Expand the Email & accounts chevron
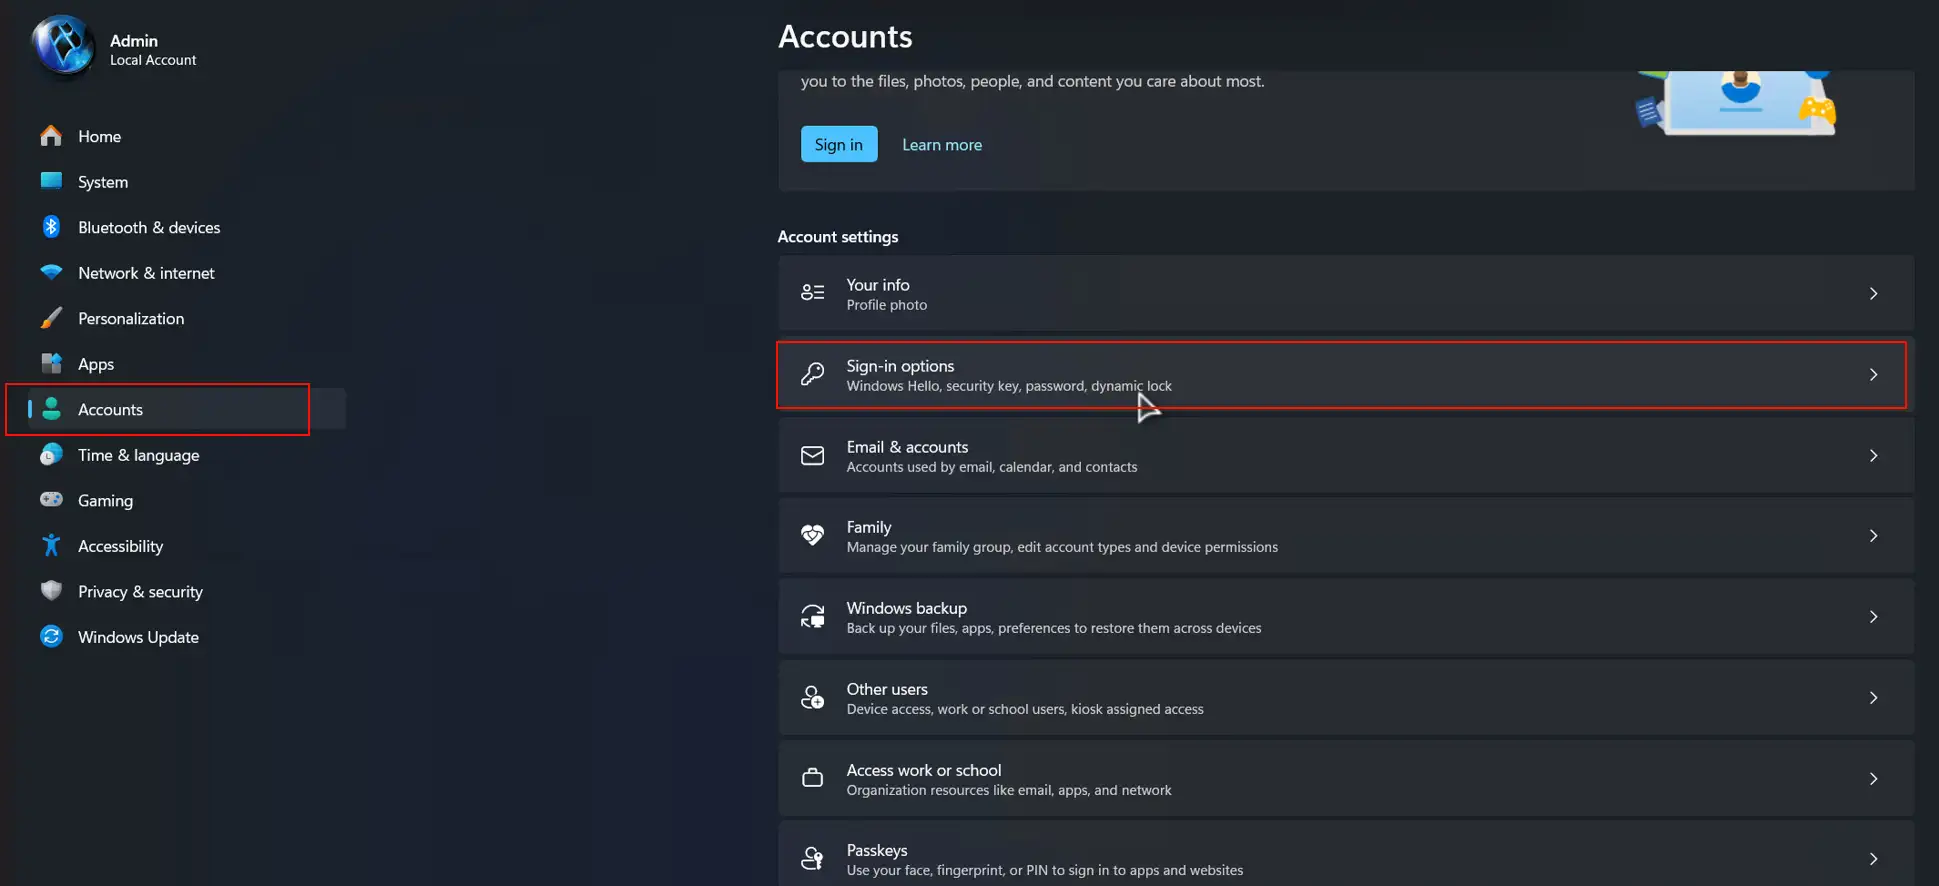Screen dimensions: 1939x886 (x=1873, y=455)
